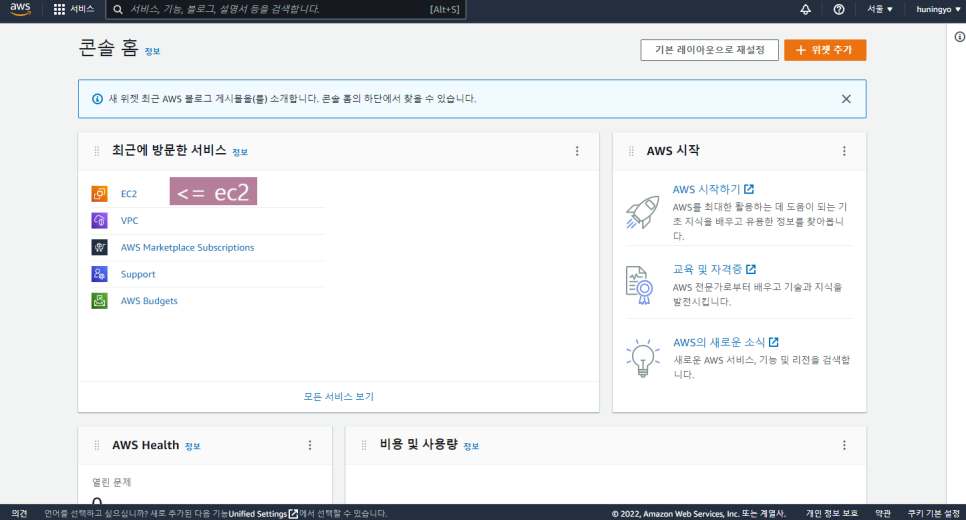
Task: Open options menu of AWS Health widget
Action: tap(310, 445)
